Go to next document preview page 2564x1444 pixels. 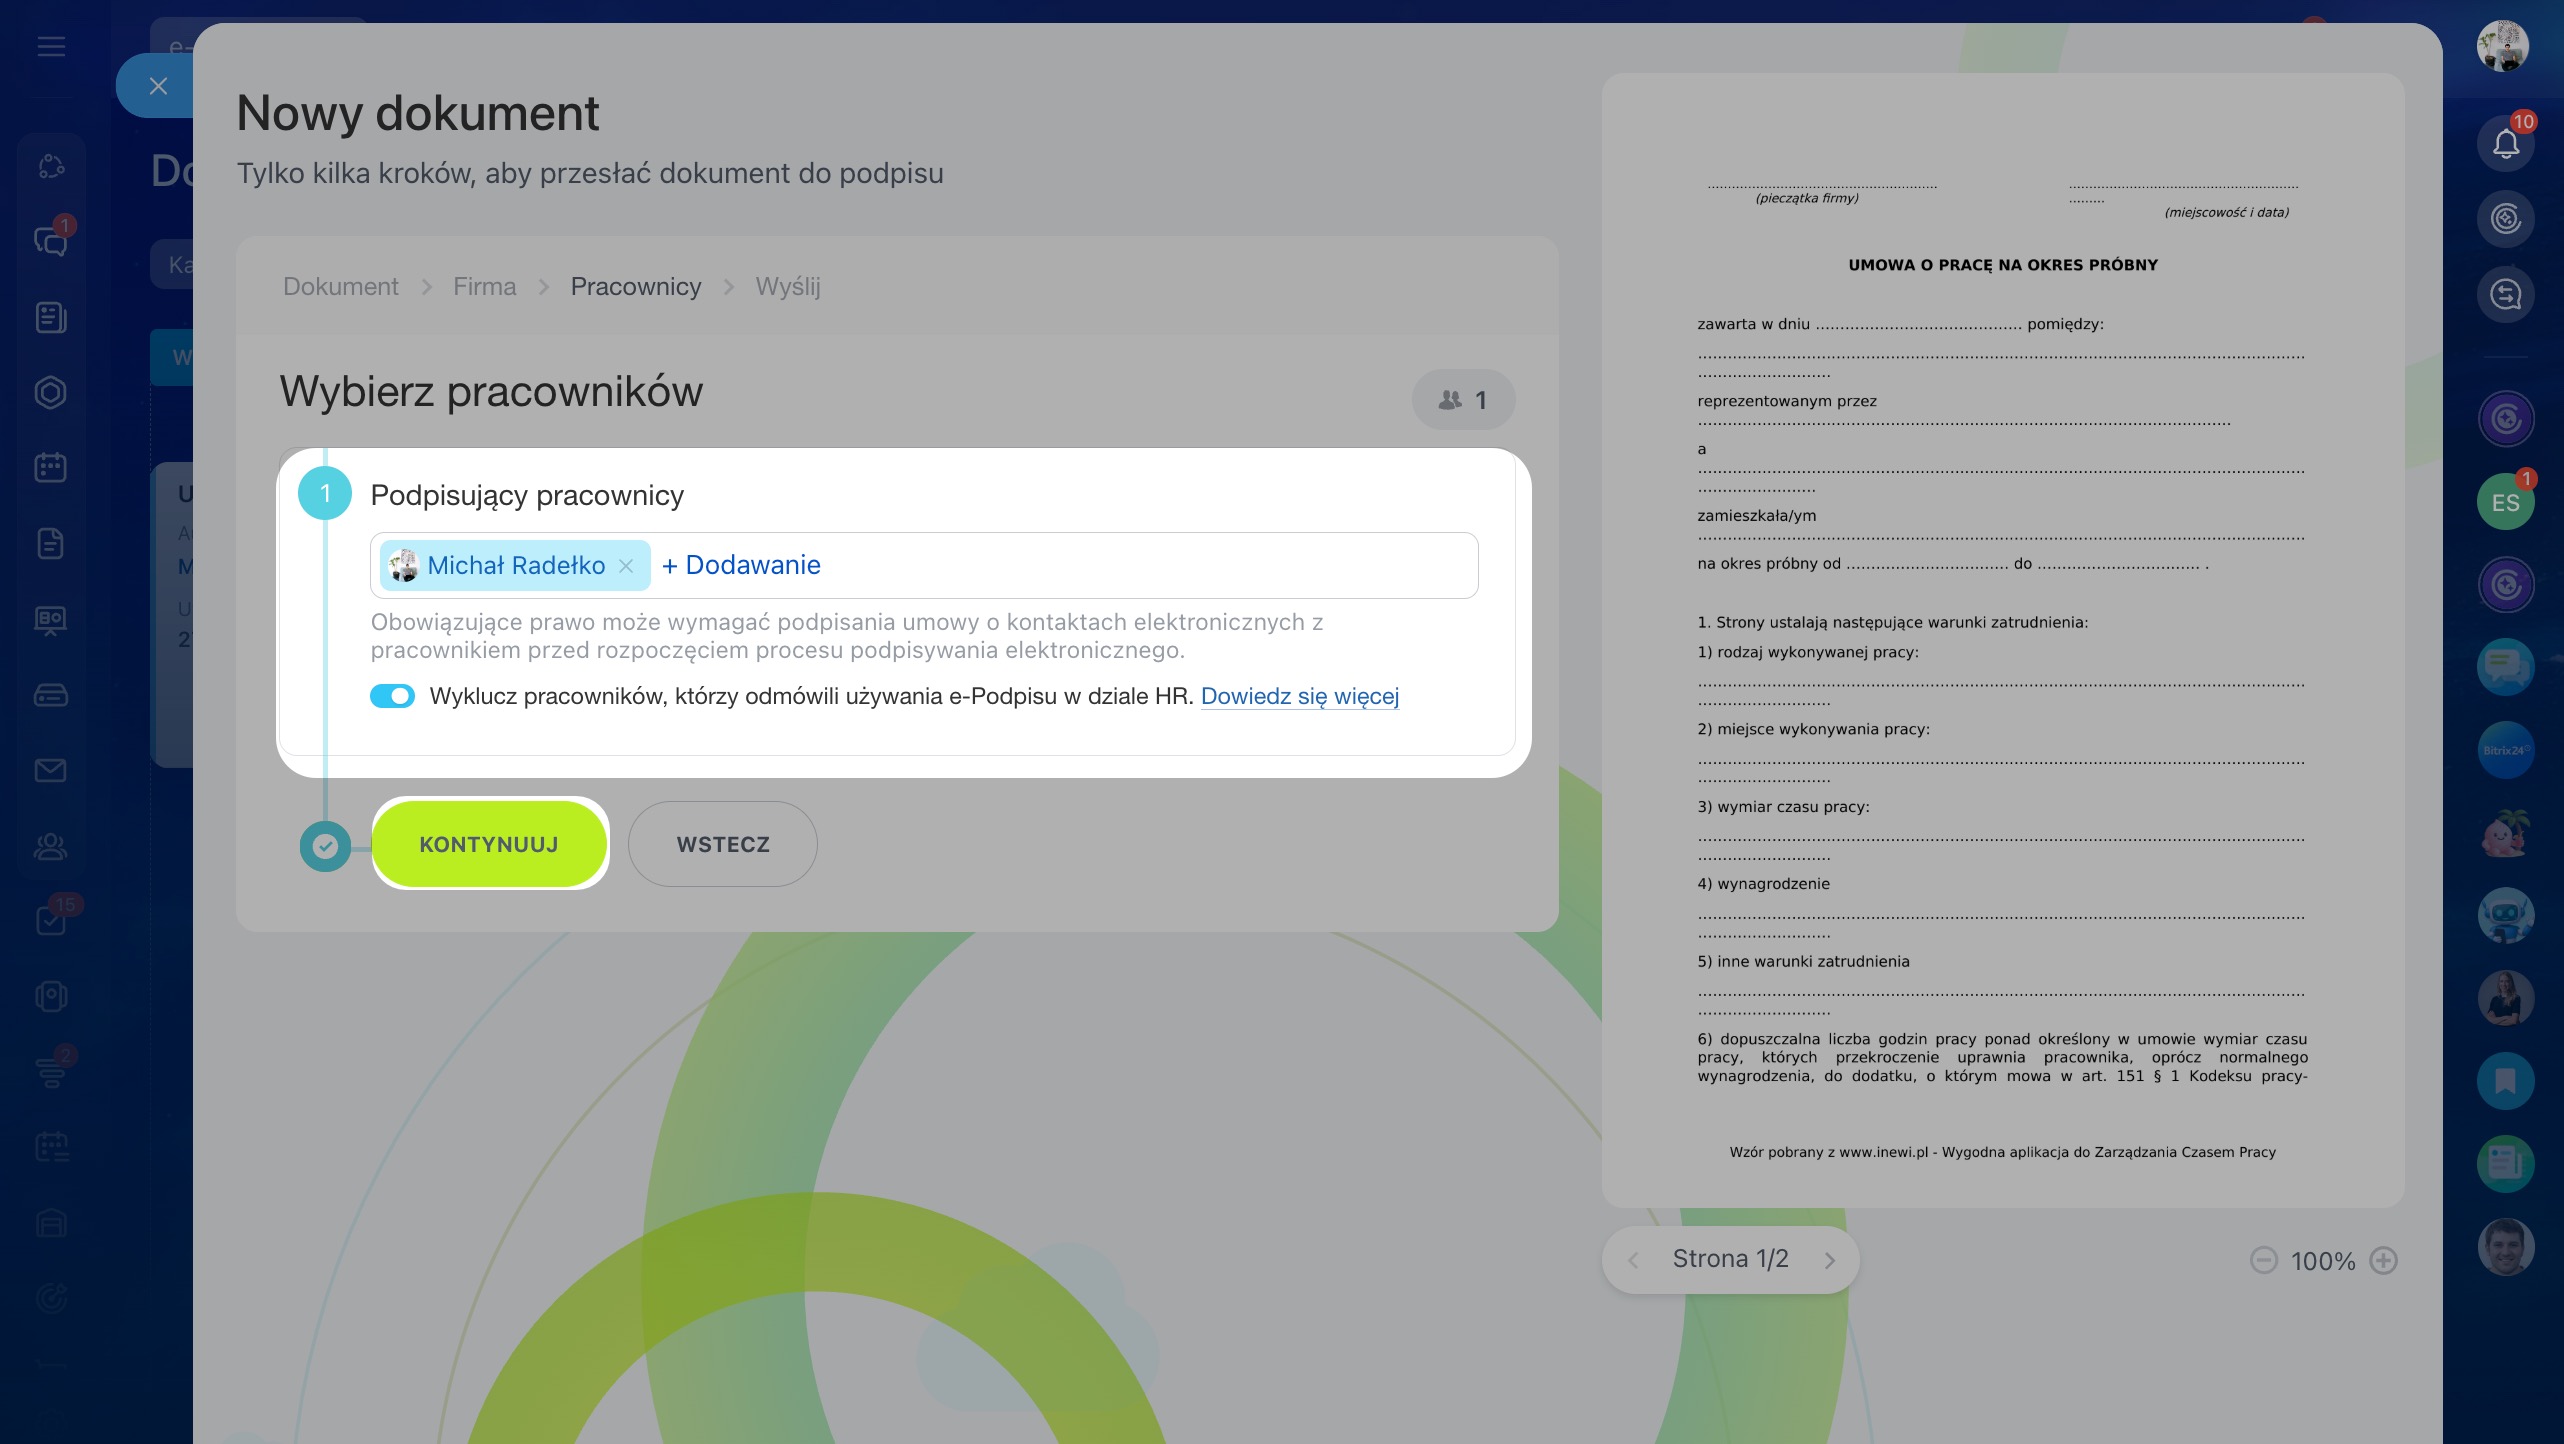pos(1829,1260)
